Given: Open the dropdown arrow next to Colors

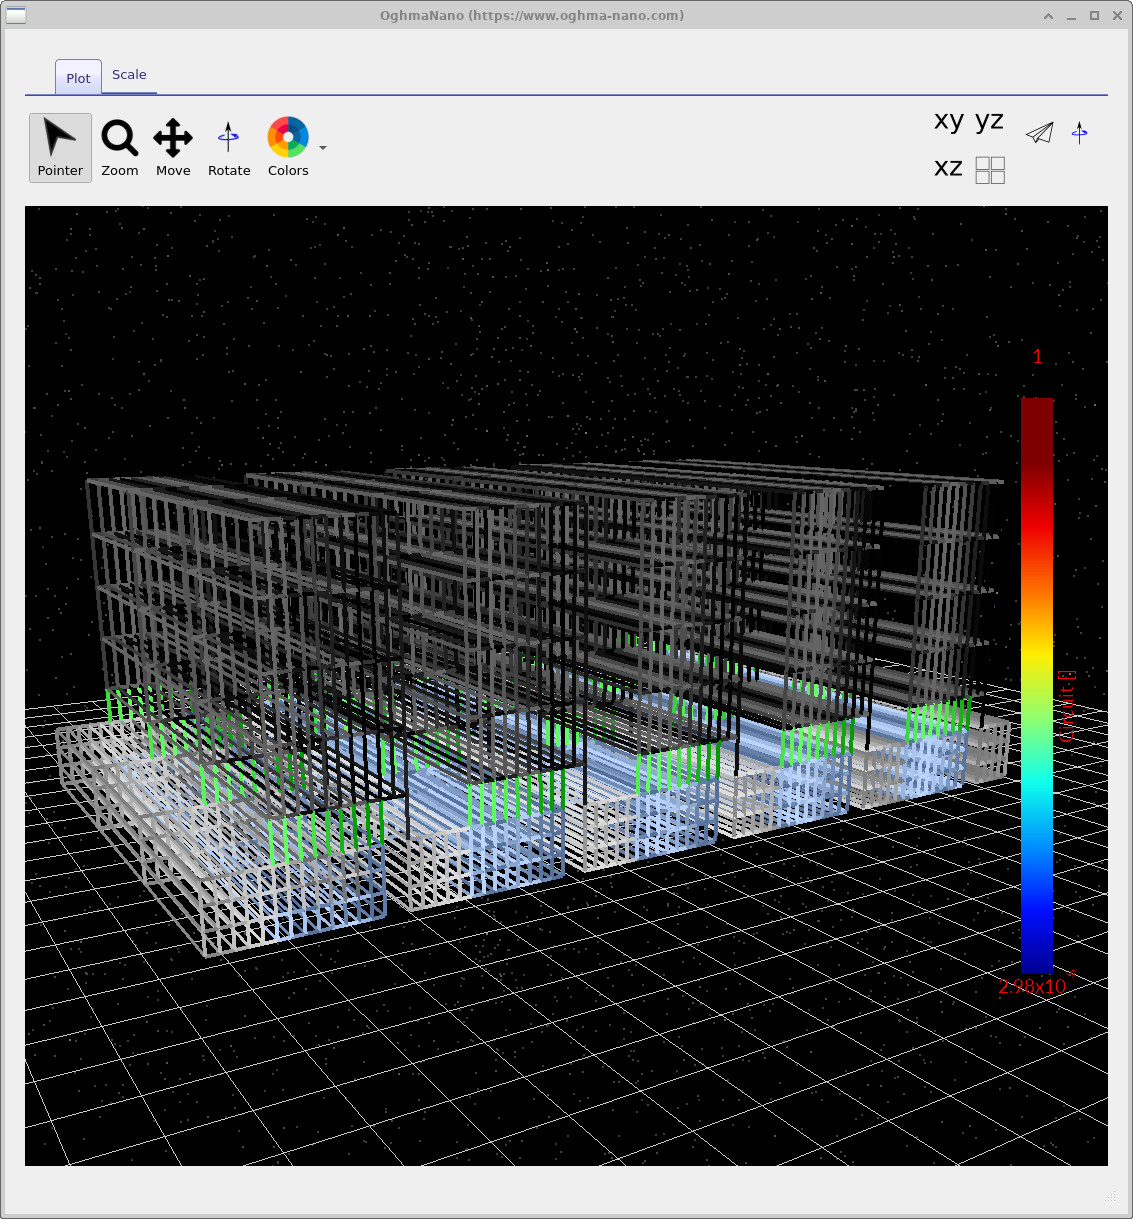Looking at the screenshot, I should pos(322,147).
